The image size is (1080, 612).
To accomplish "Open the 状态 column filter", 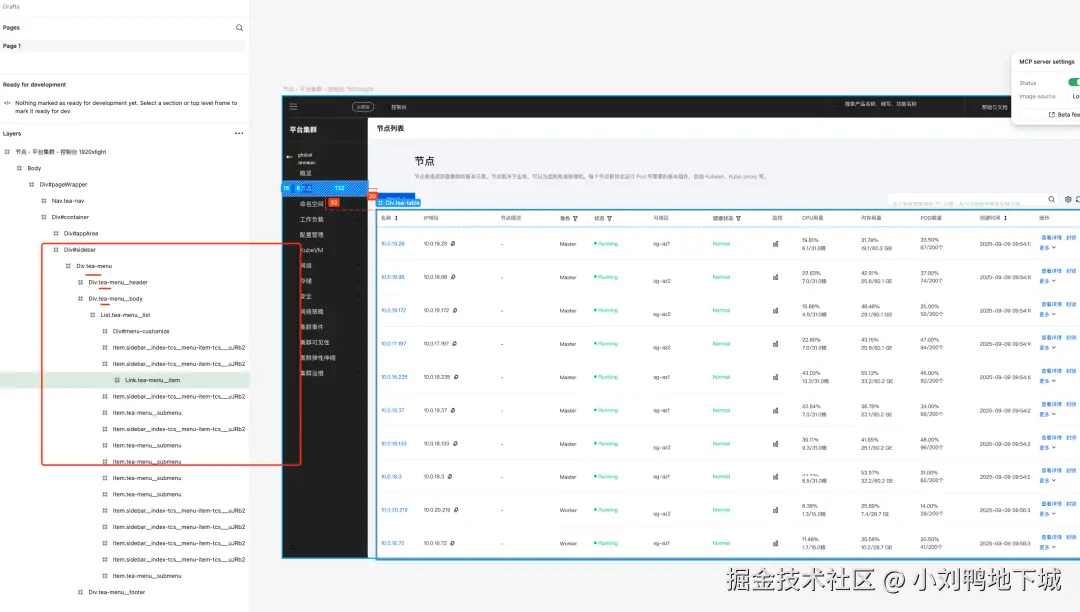I will coord(610,218).
